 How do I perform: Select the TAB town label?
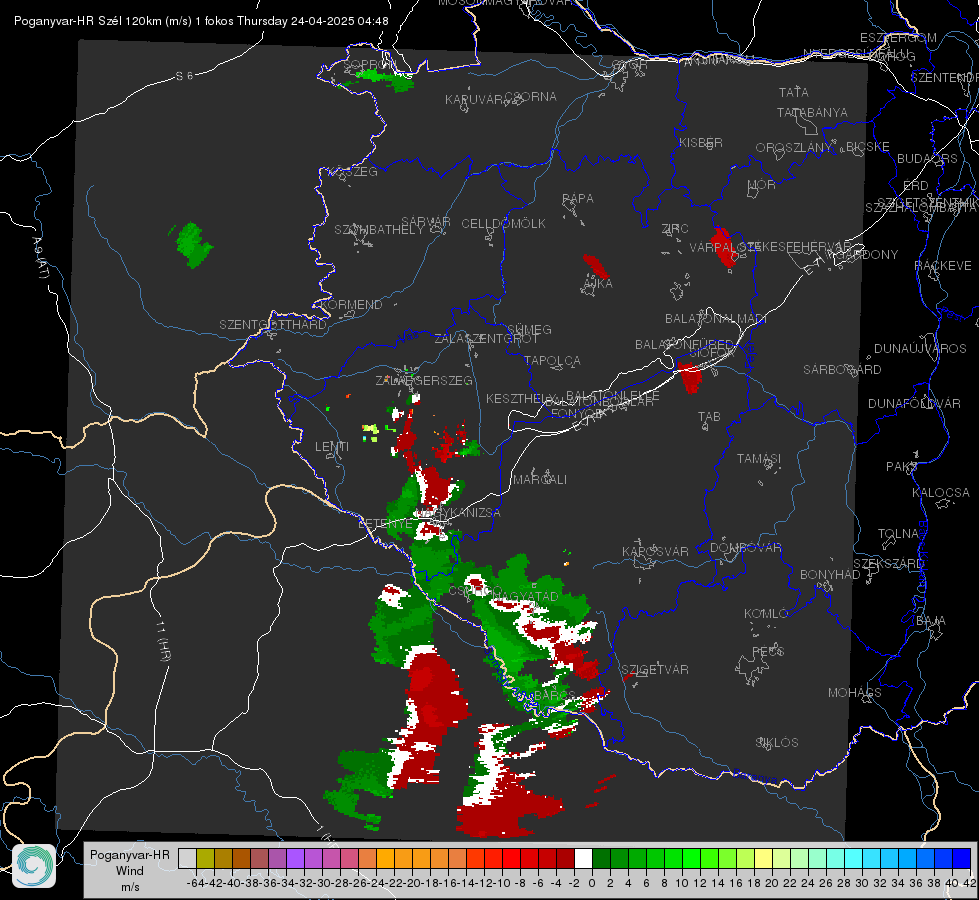[709, 417]
